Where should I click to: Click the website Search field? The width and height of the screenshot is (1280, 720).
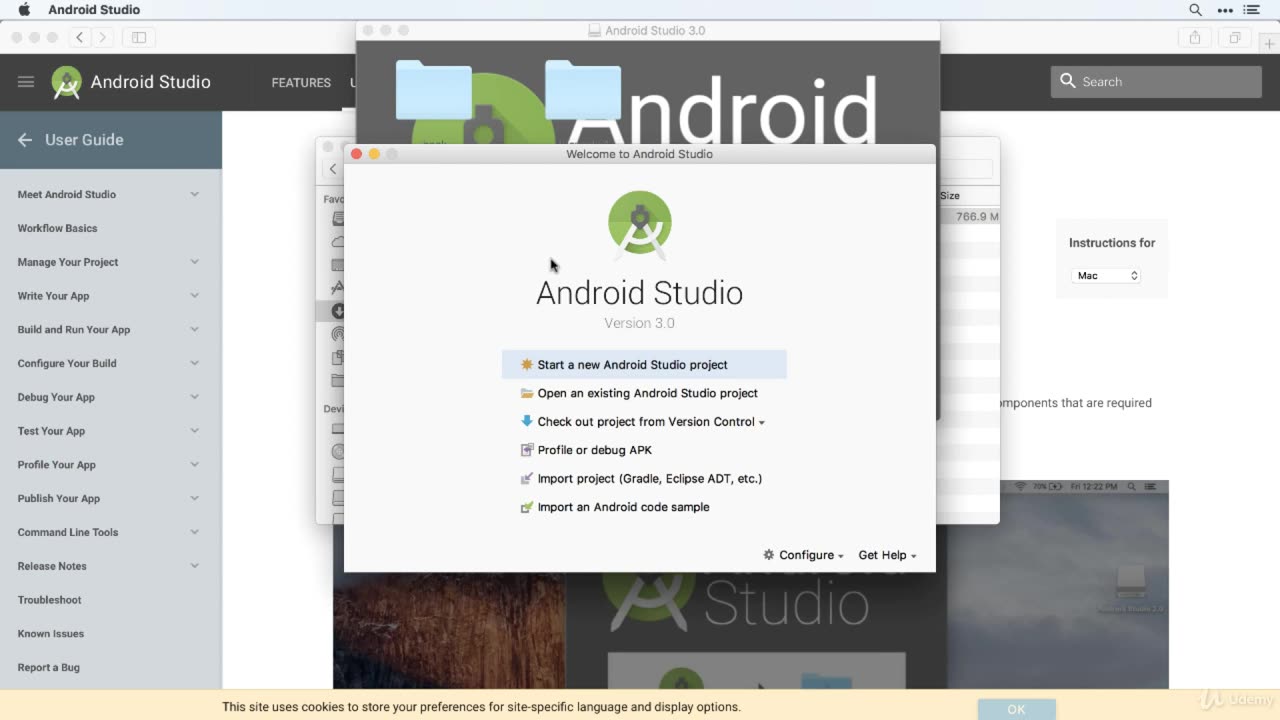pos(1156,82)
